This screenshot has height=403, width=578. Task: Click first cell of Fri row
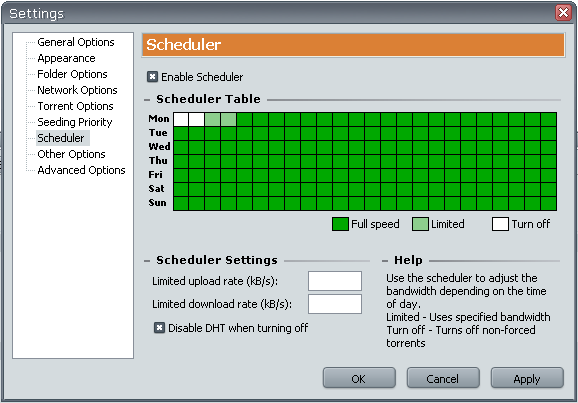(181, 176)
